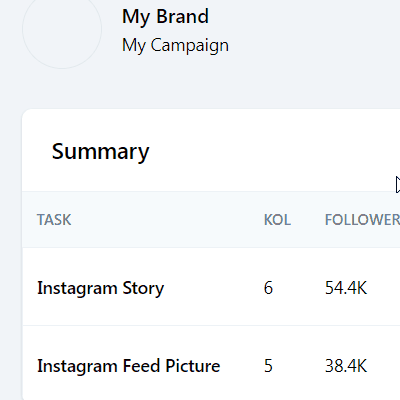The image size is (400, 400).
Task: Click the 38.4K followers value
Action: [x=346, y=366]
